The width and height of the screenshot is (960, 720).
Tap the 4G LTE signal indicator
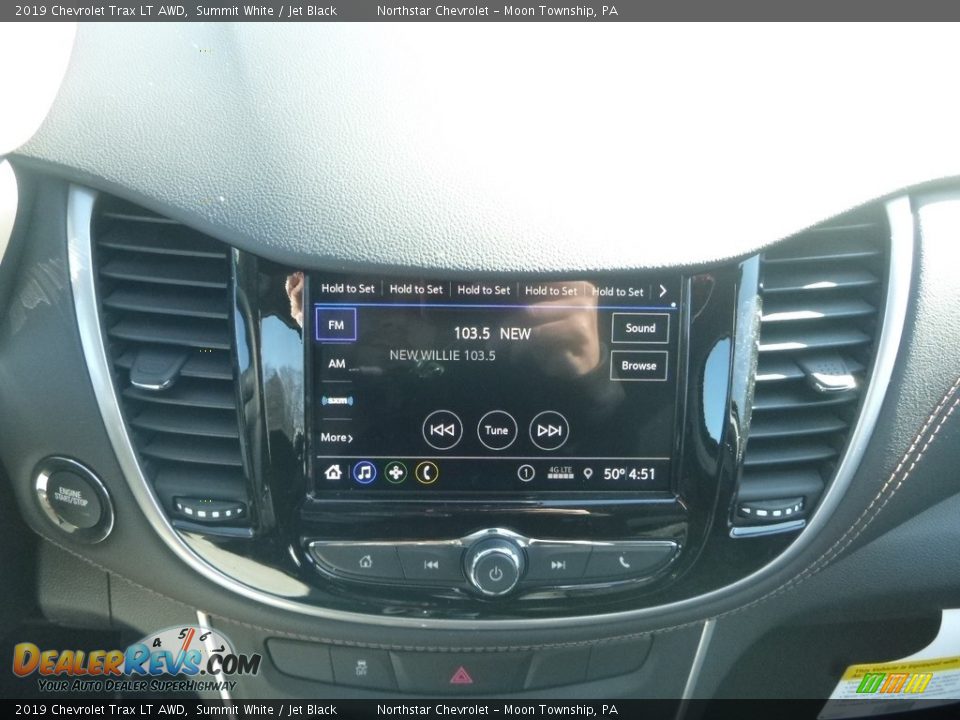click(x=560, y=471)
